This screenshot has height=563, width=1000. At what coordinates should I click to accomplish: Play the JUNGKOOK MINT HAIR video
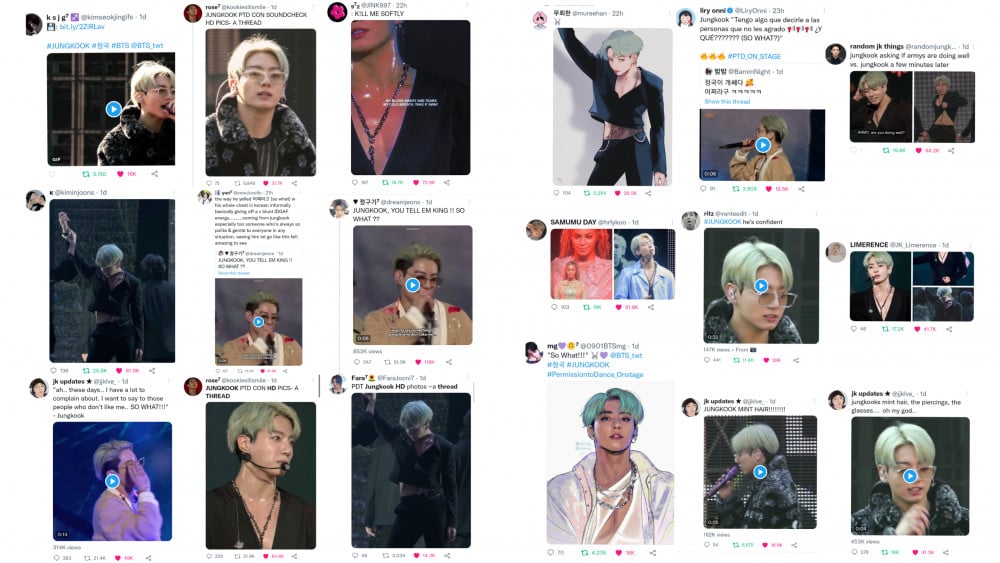coord(760,472)
